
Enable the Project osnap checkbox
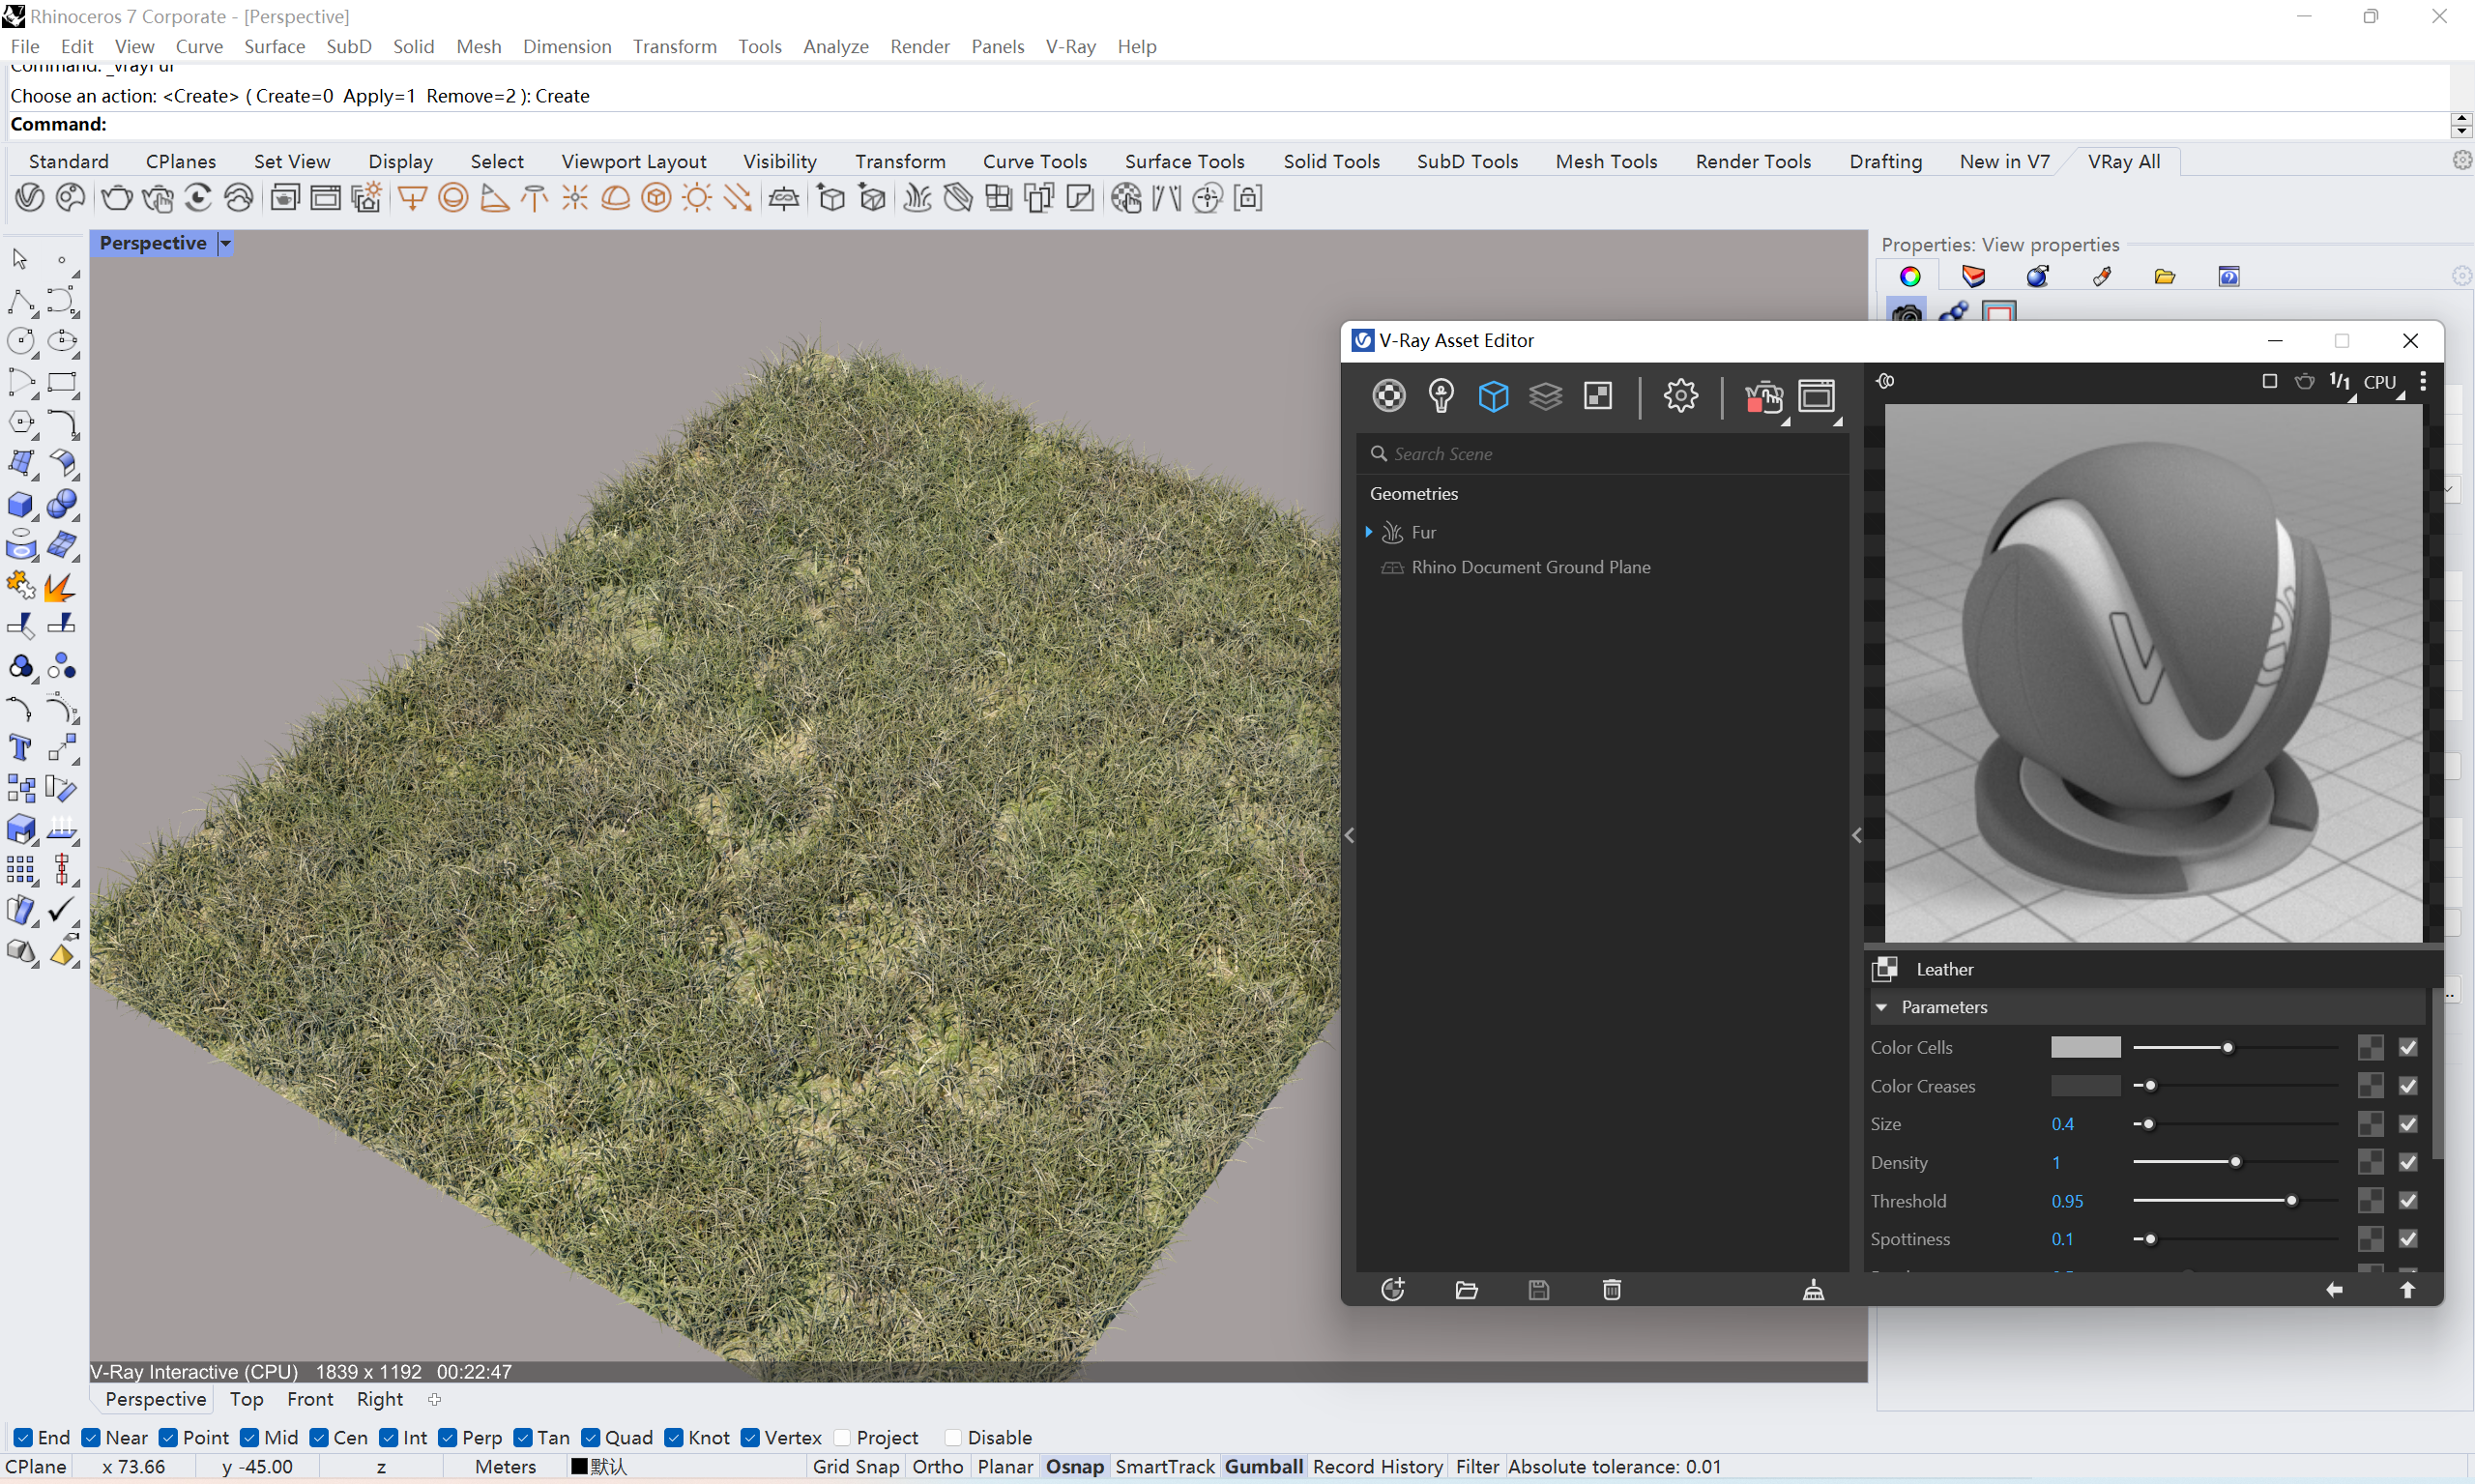(842, 1437)
